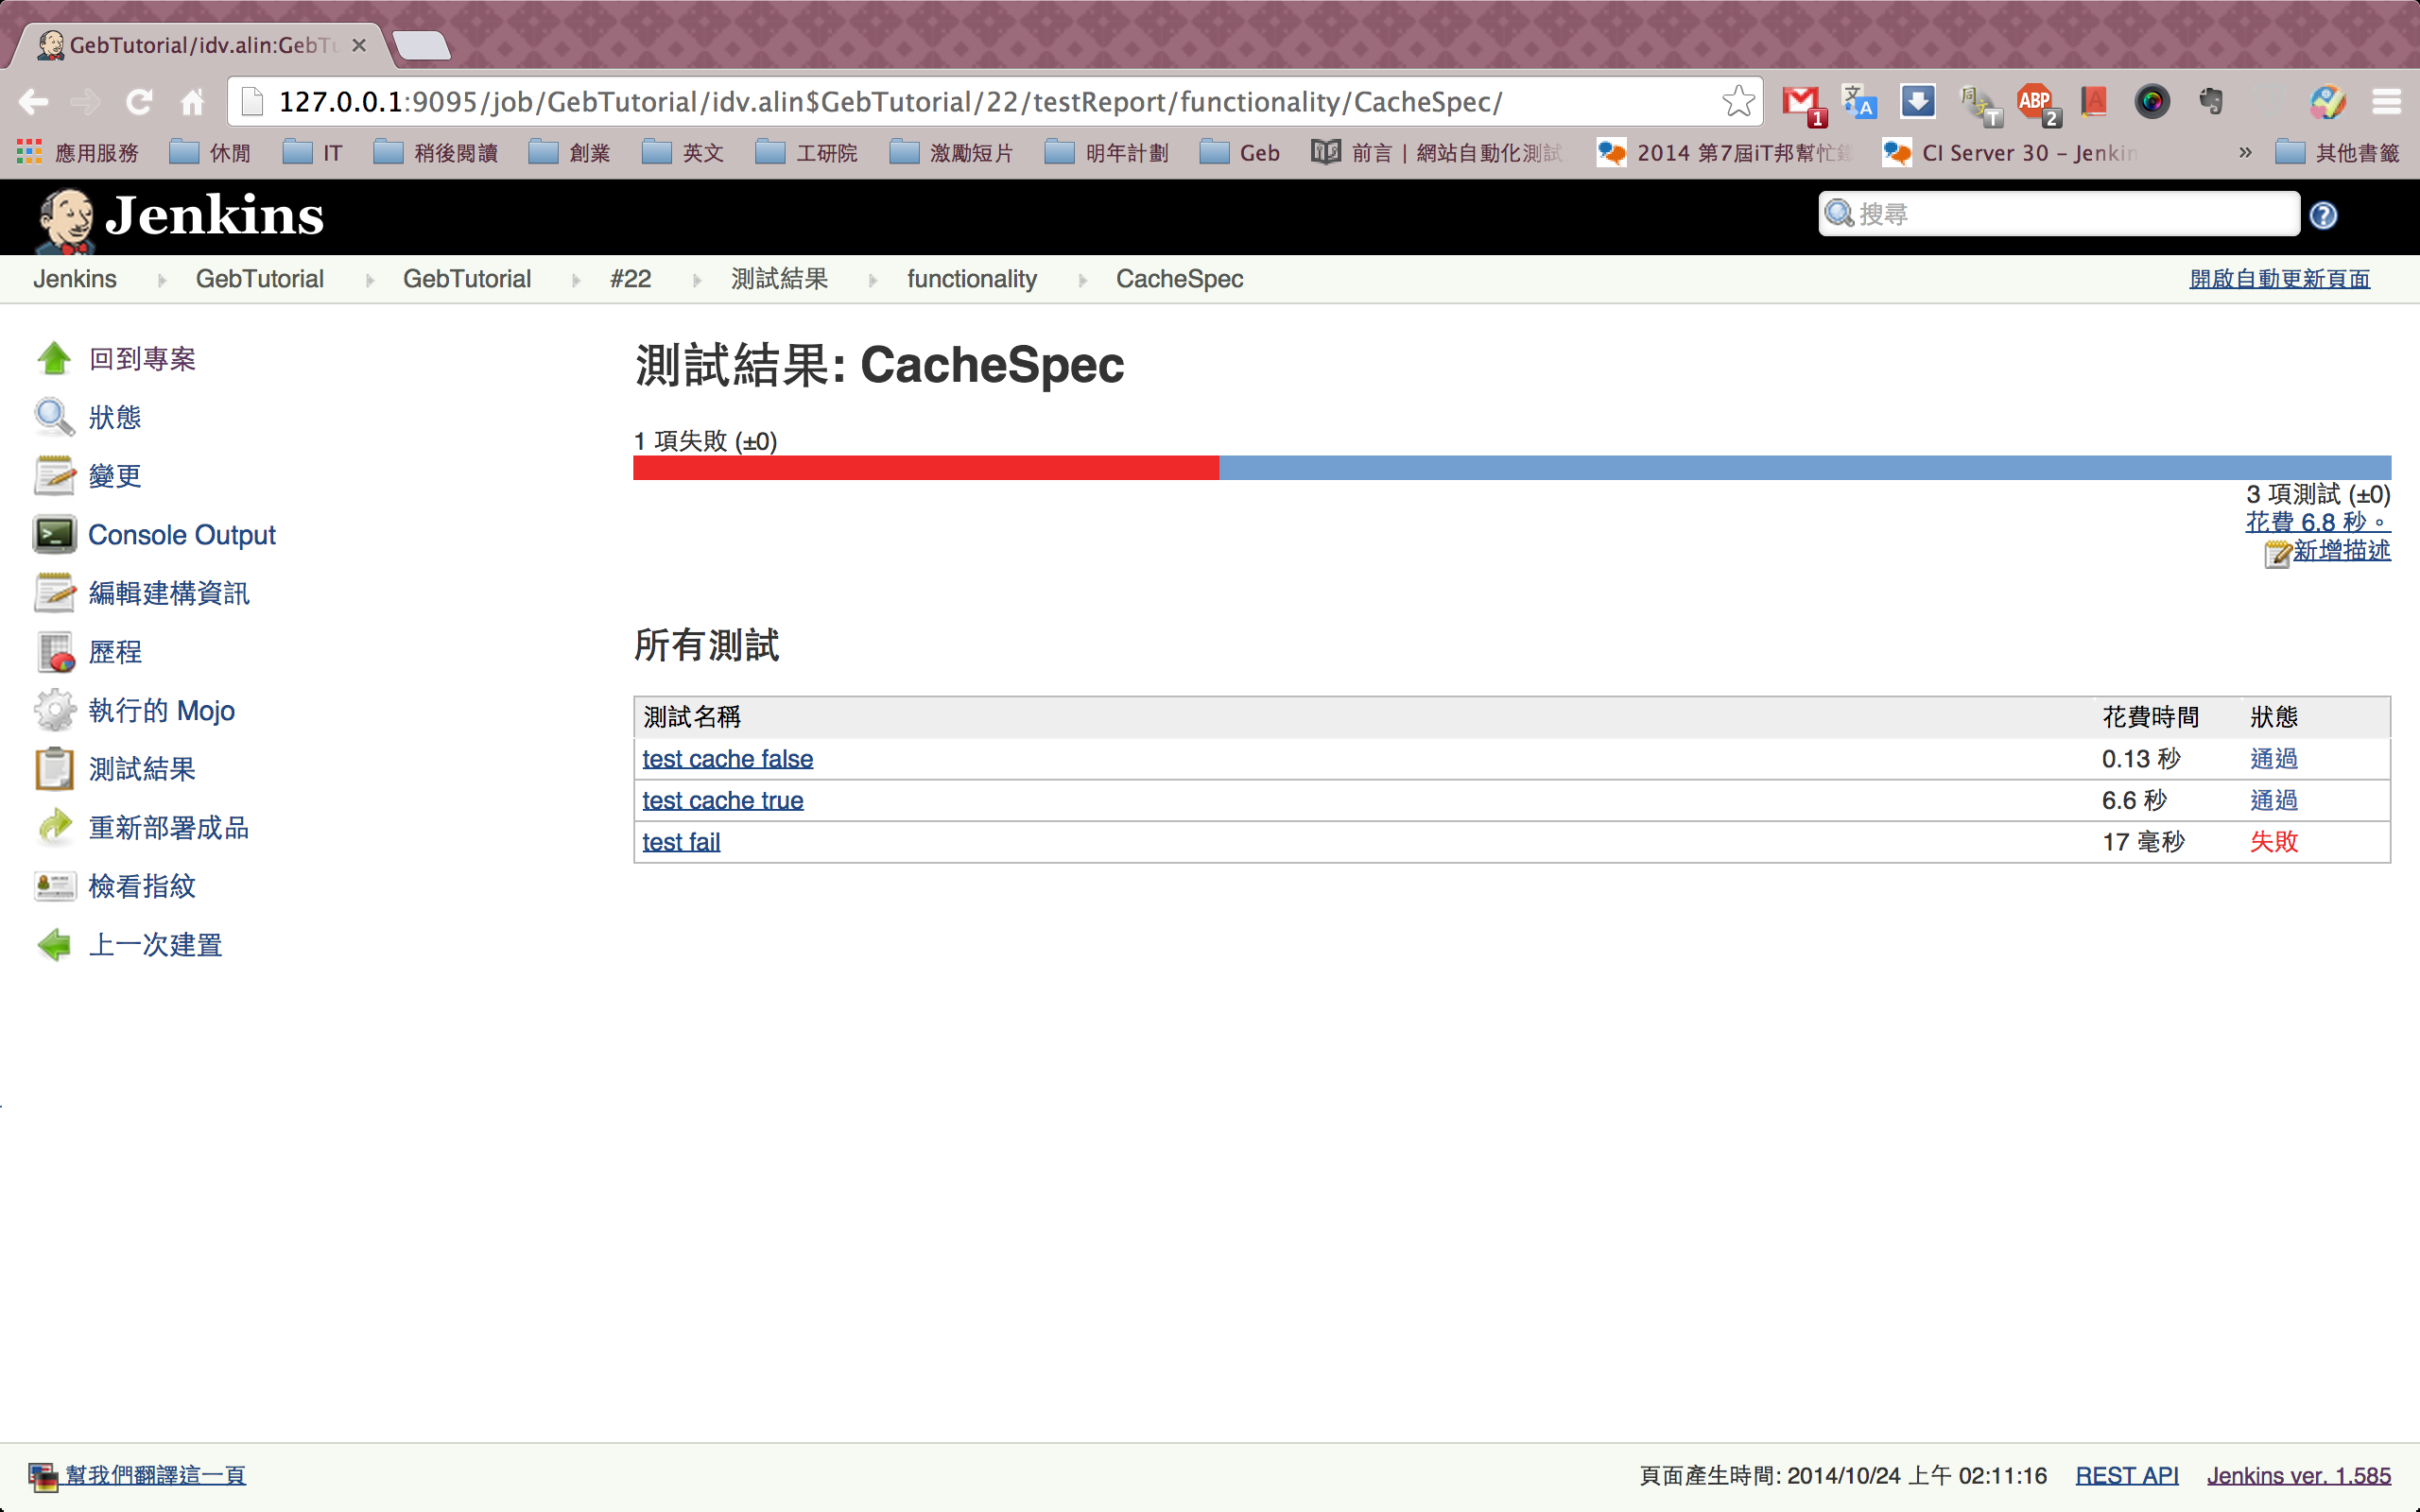
Task: Click the Console Output icon
Action: (x=54, y=535)
